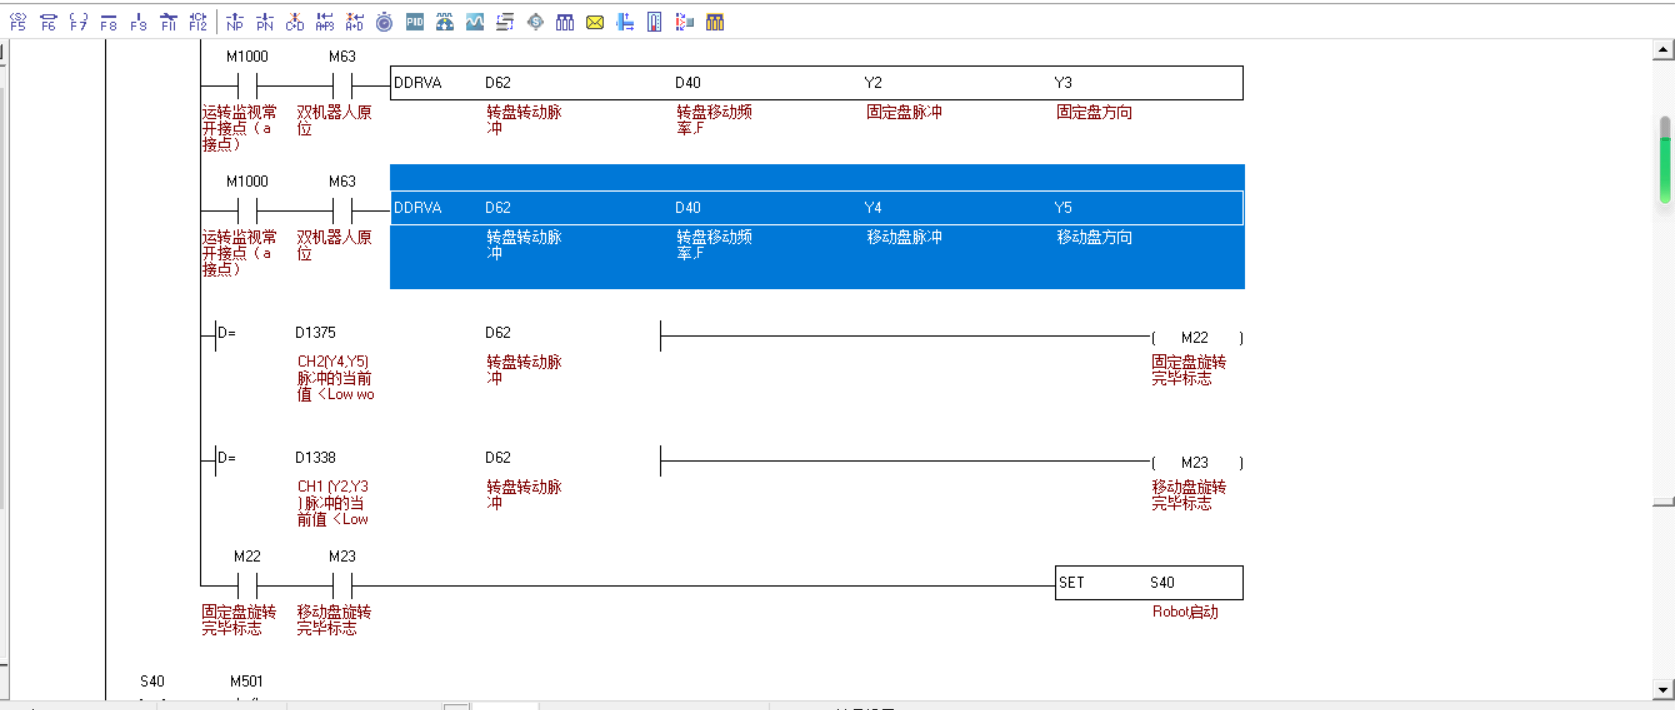This screenshot has width=1675, height=710.
Task: Click the NP rising edge contact icon
Action: [x=235, y=22]
